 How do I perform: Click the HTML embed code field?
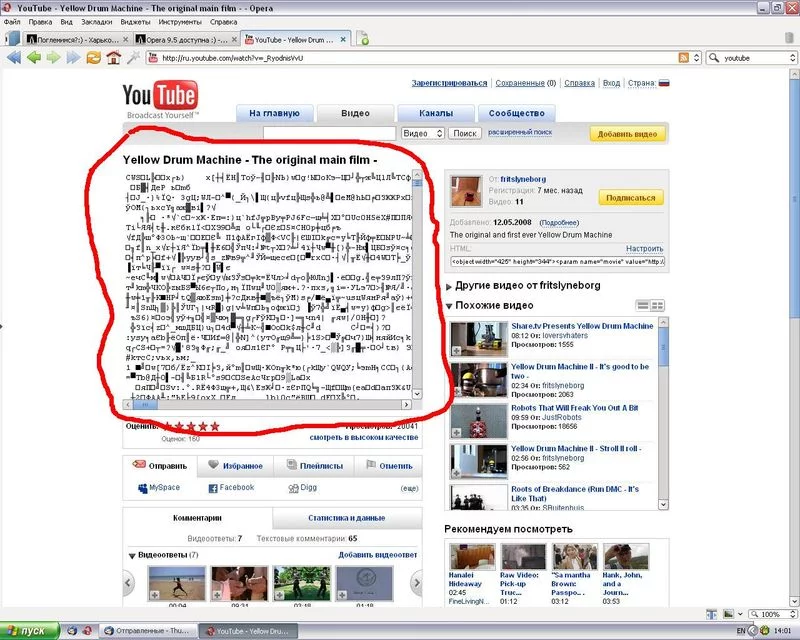click(x=557, y=261)
